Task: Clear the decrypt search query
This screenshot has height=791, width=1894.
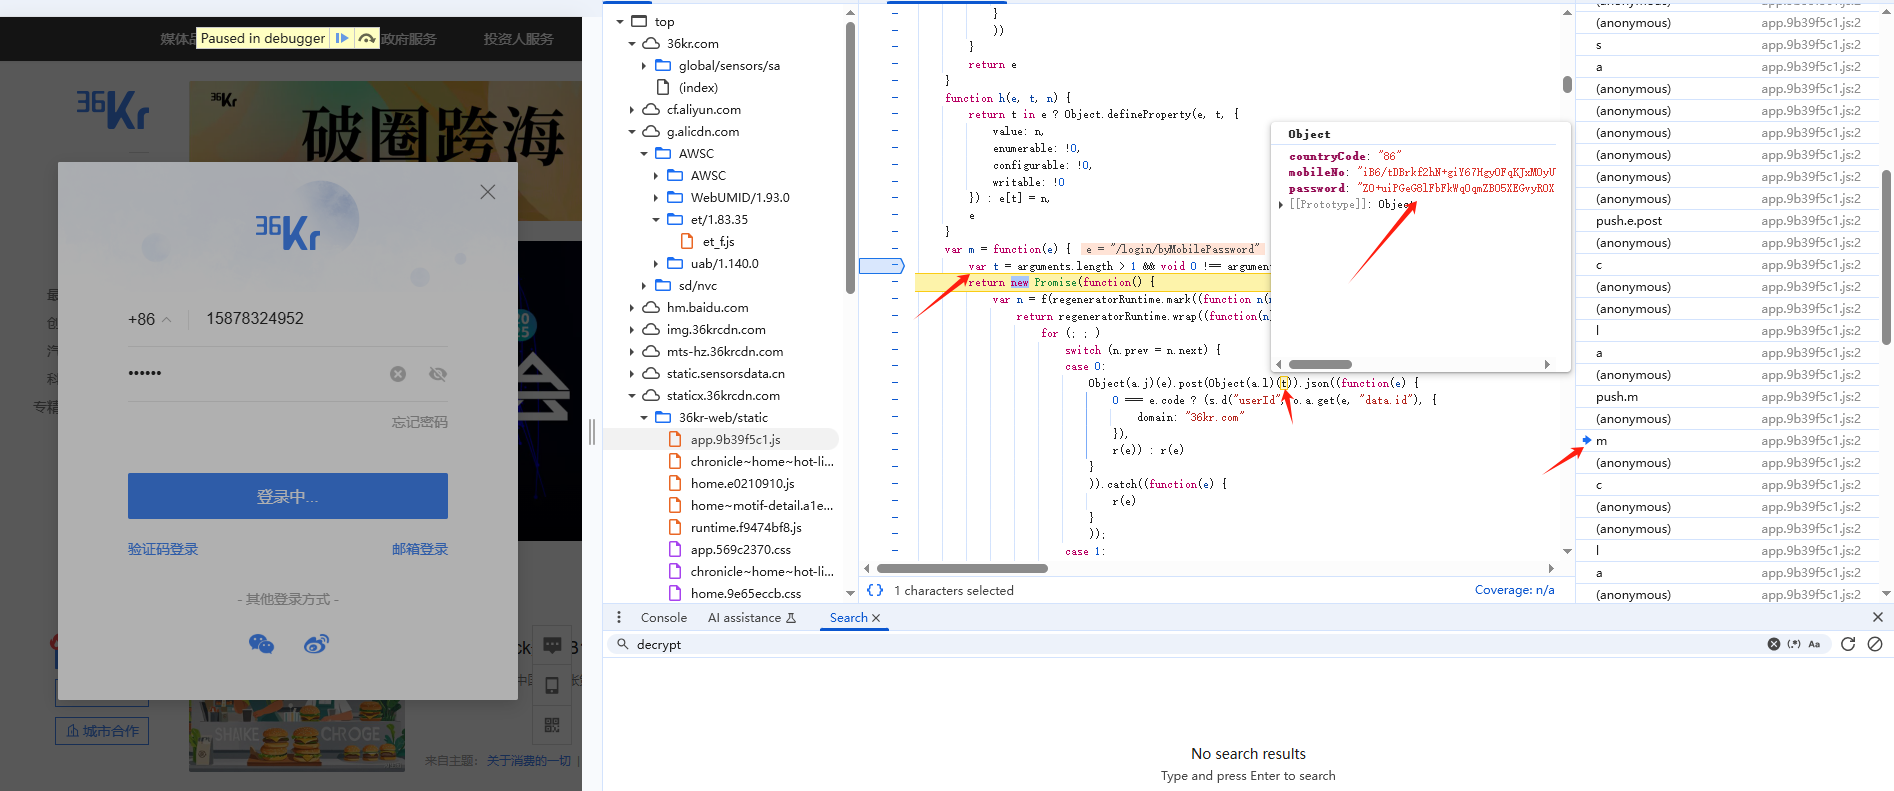Action: (x=1774, y=644)
